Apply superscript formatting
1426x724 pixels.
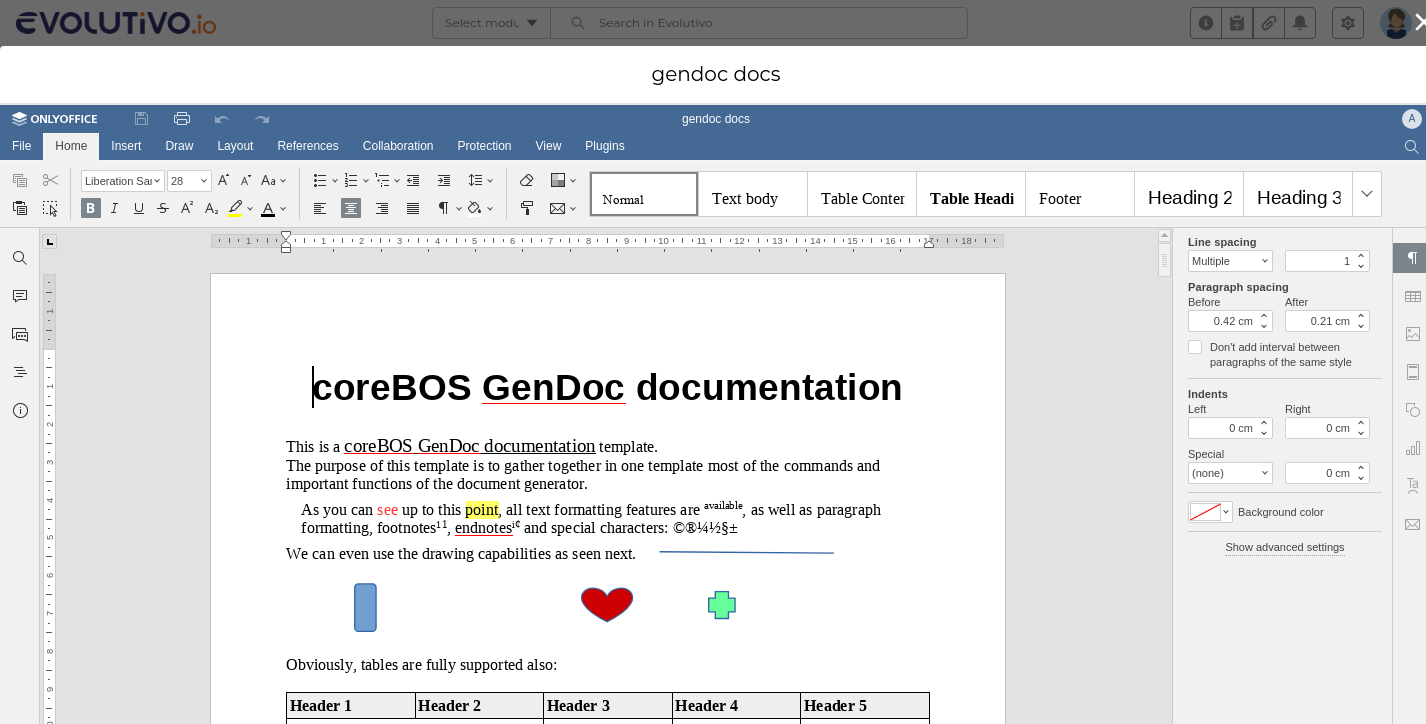(x=187, y=208)
